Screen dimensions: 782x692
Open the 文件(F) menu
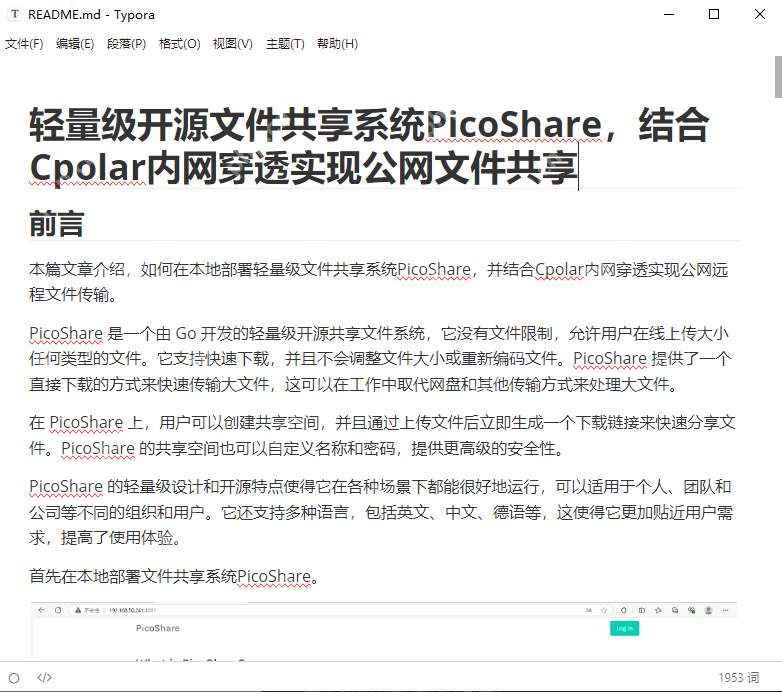point(24,44)
